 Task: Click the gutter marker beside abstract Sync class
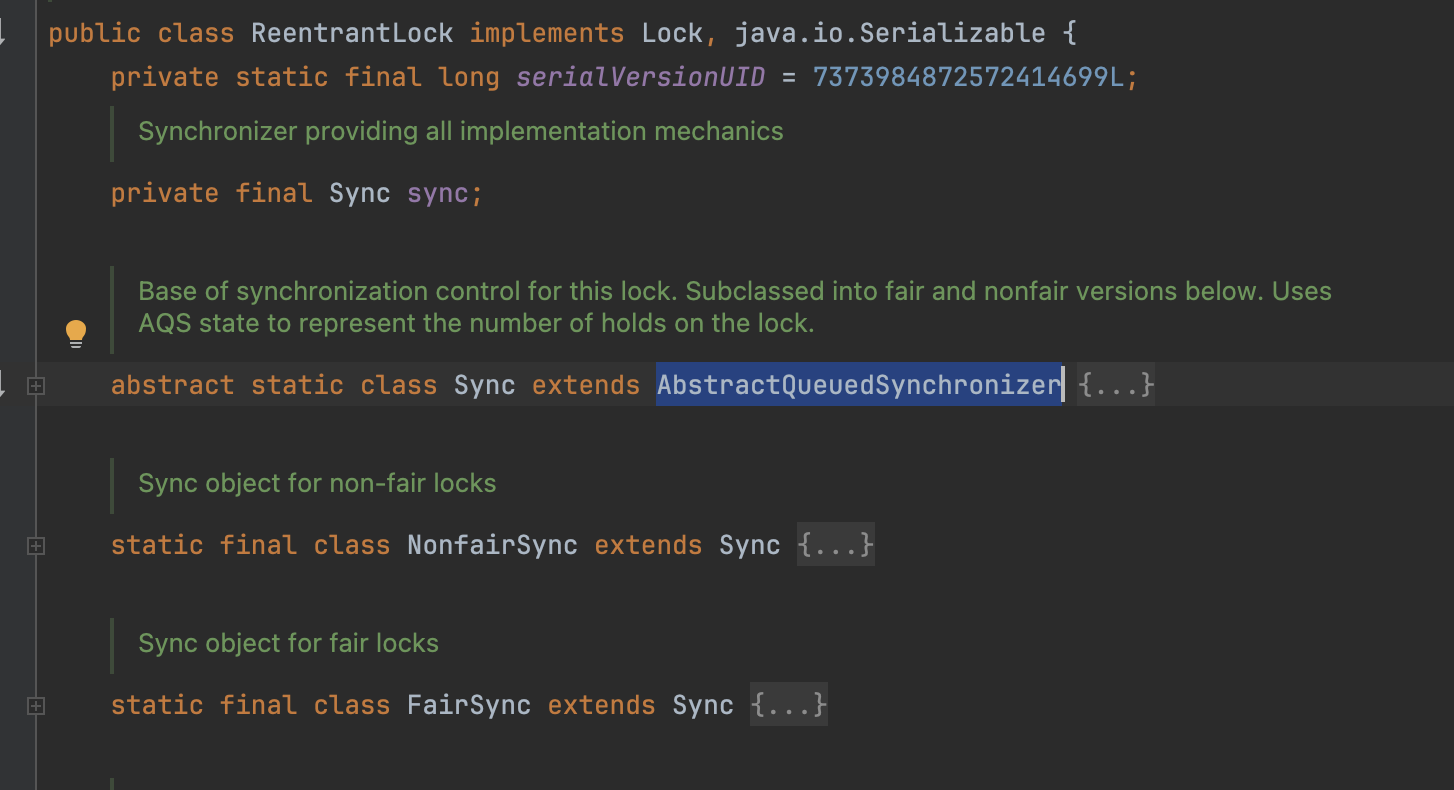tap(3, 385)
